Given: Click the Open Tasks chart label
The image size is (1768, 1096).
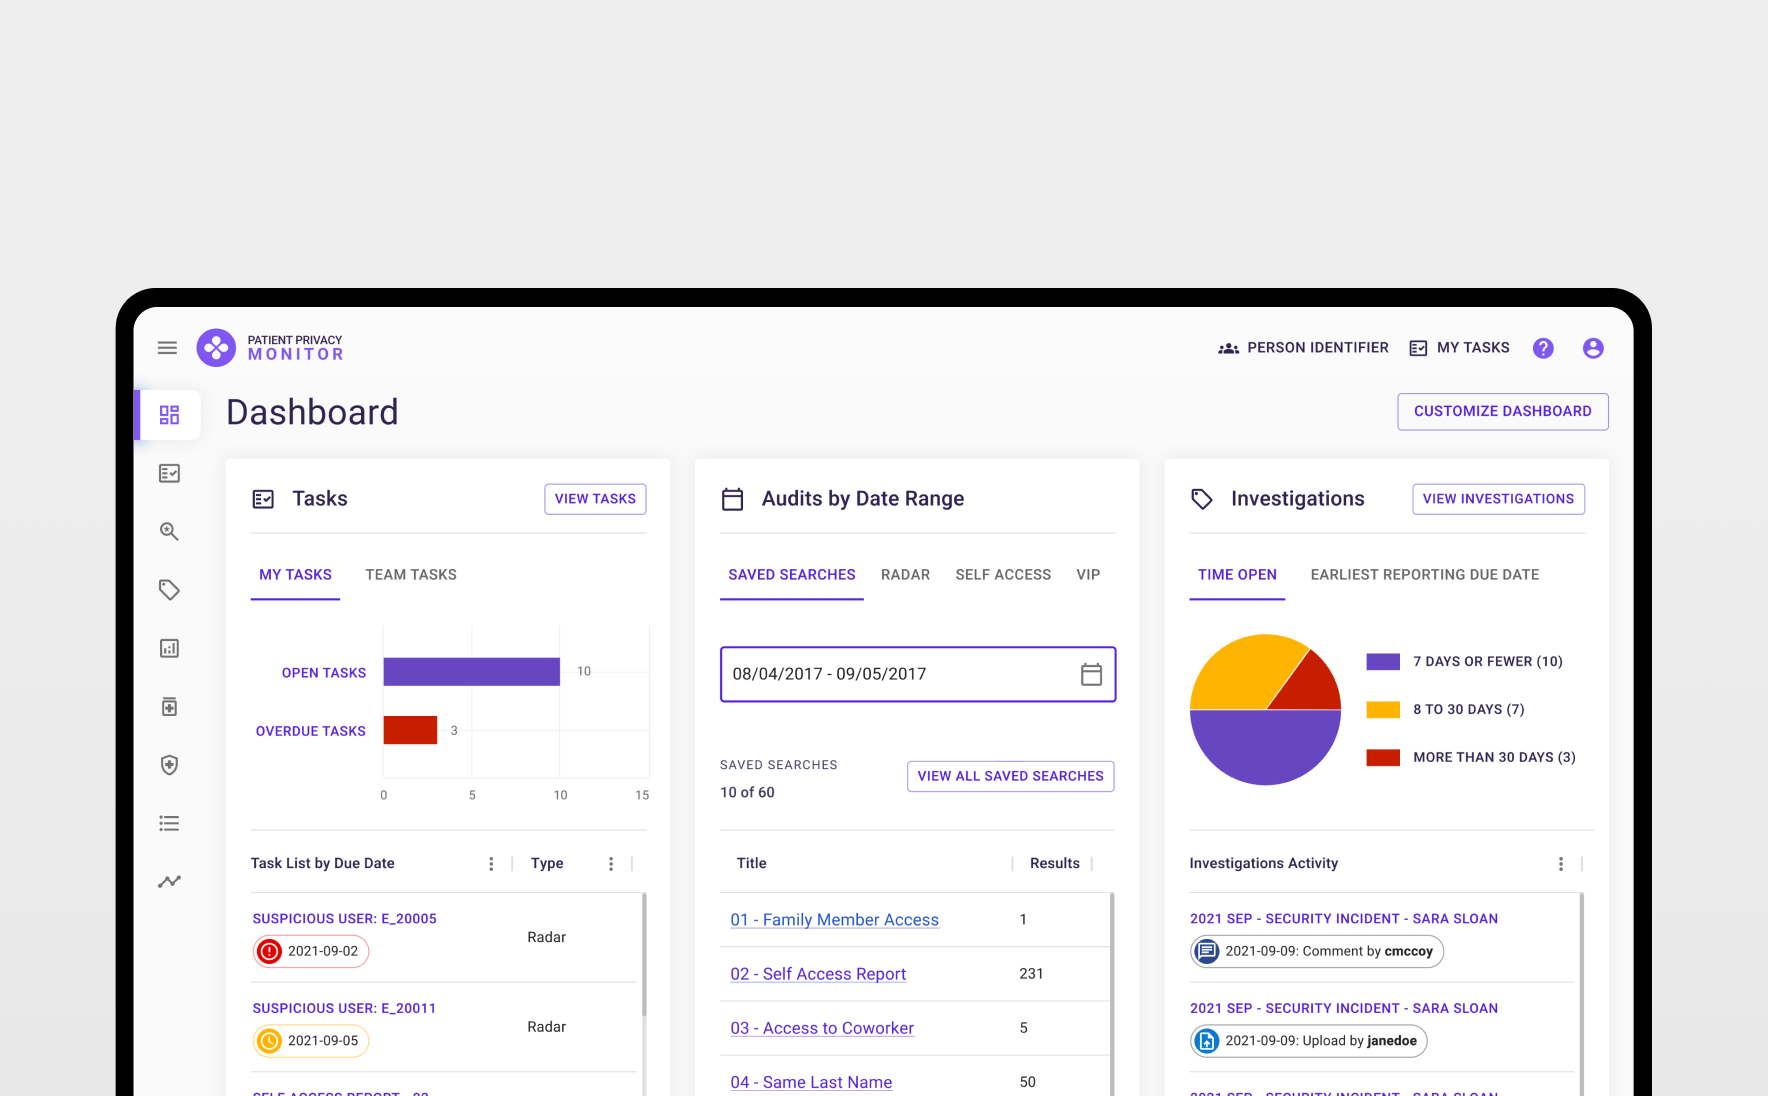Looking at the screenshot, I should 324,673.
